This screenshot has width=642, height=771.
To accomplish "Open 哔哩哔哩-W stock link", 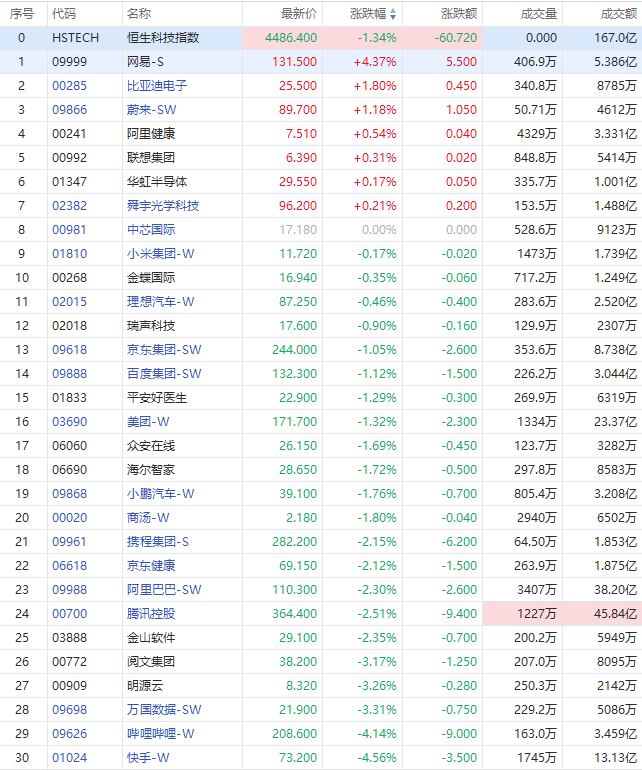I will point(161,734).
